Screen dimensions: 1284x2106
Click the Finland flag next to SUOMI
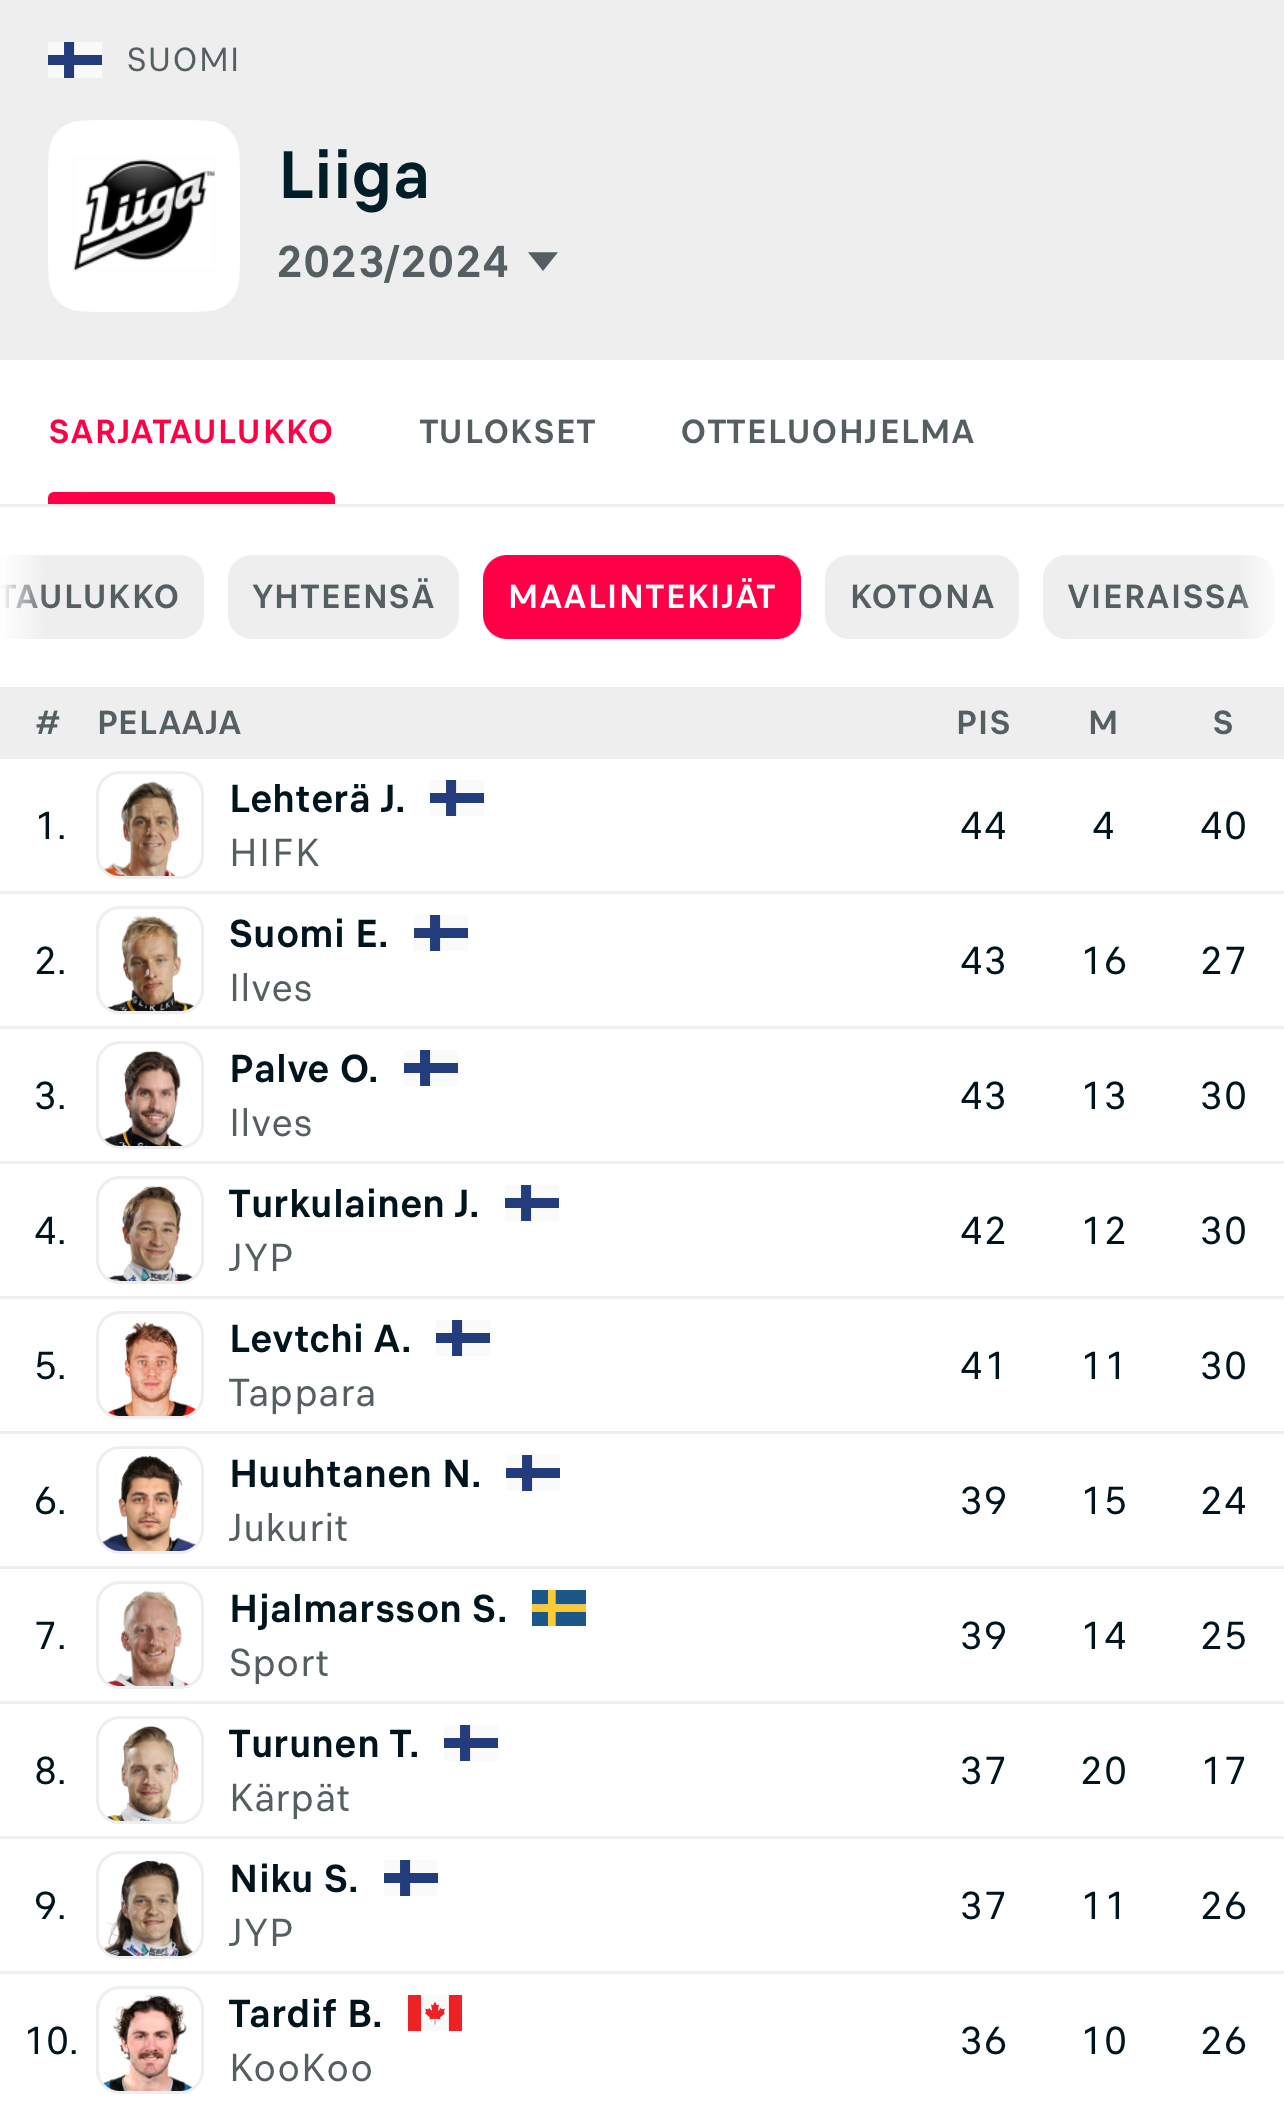pos(75,60)
